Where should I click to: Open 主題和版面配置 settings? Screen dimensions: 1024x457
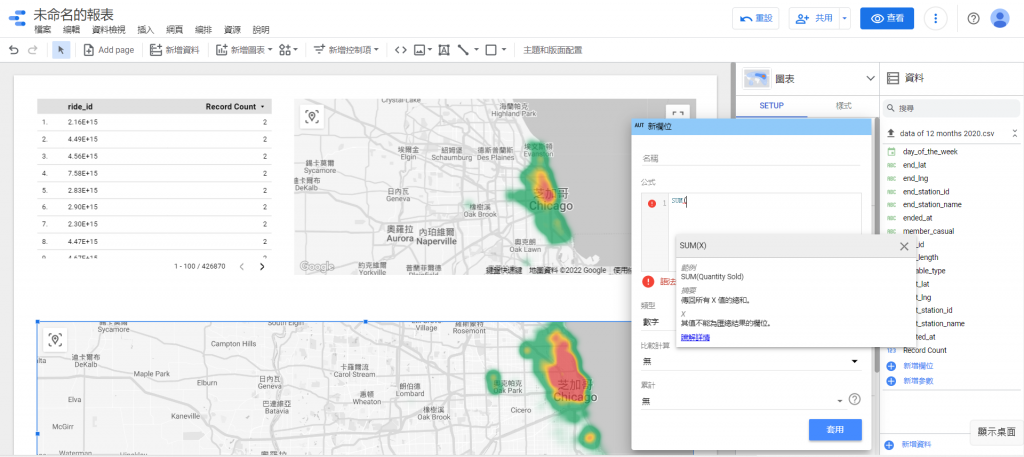pyautogui.click(x=552, y=50)
